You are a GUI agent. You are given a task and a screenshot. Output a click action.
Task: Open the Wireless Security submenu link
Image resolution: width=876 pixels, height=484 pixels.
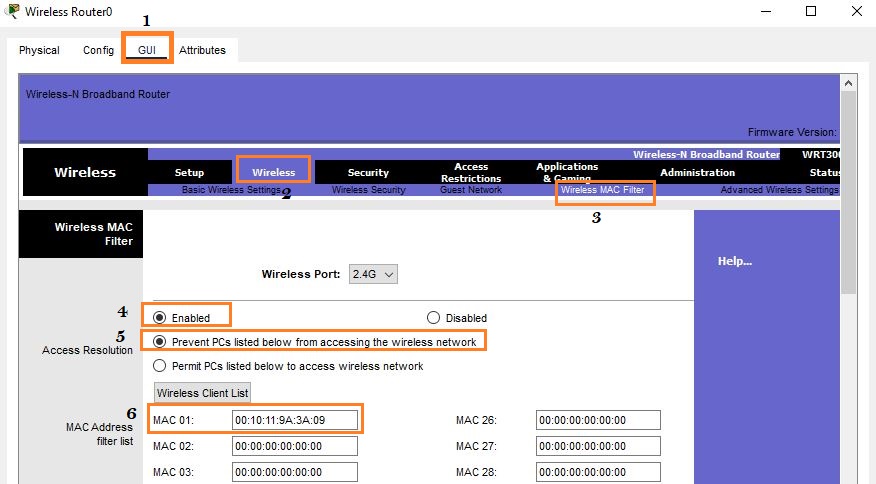(368, 190)
